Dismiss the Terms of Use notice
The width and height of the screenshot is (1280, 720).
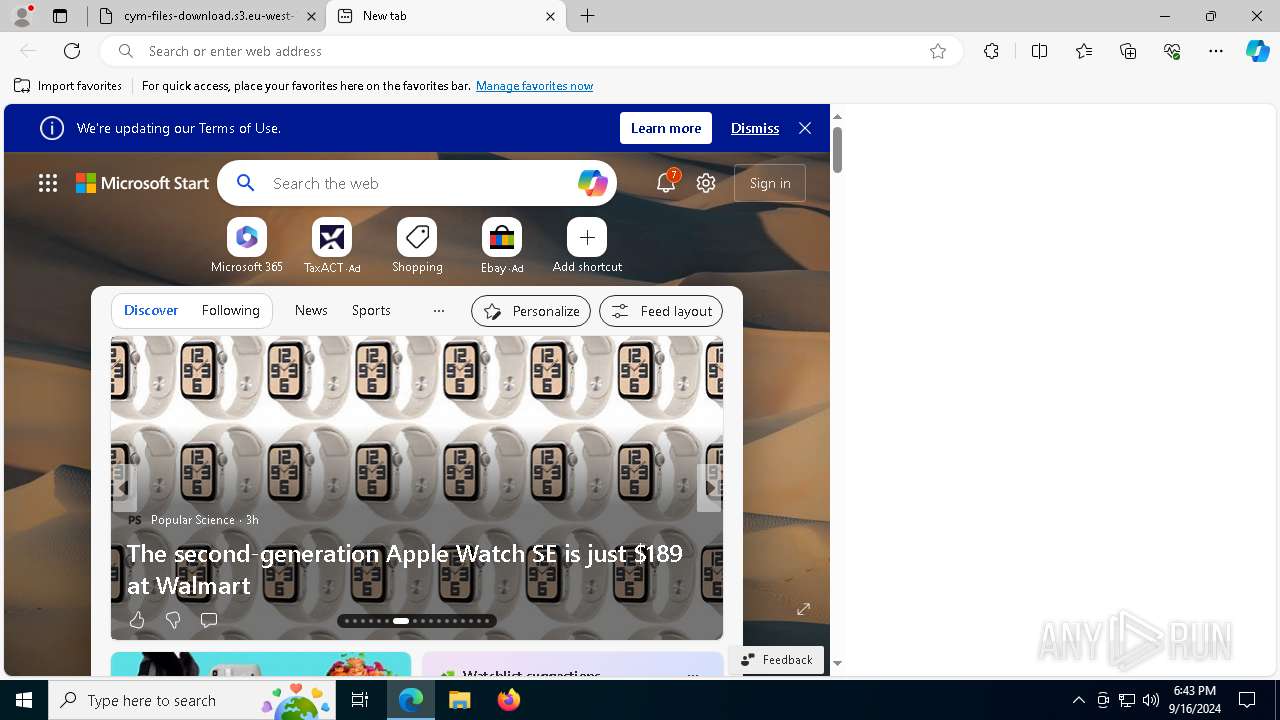click(x=755, y=128)
